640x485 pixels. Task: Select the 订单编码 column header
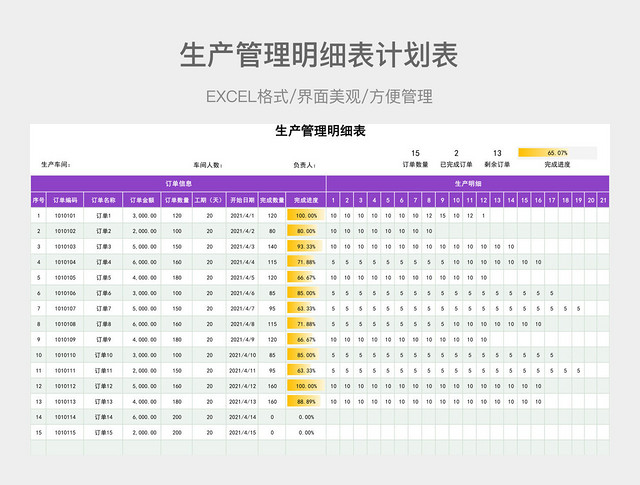[65, 200]
